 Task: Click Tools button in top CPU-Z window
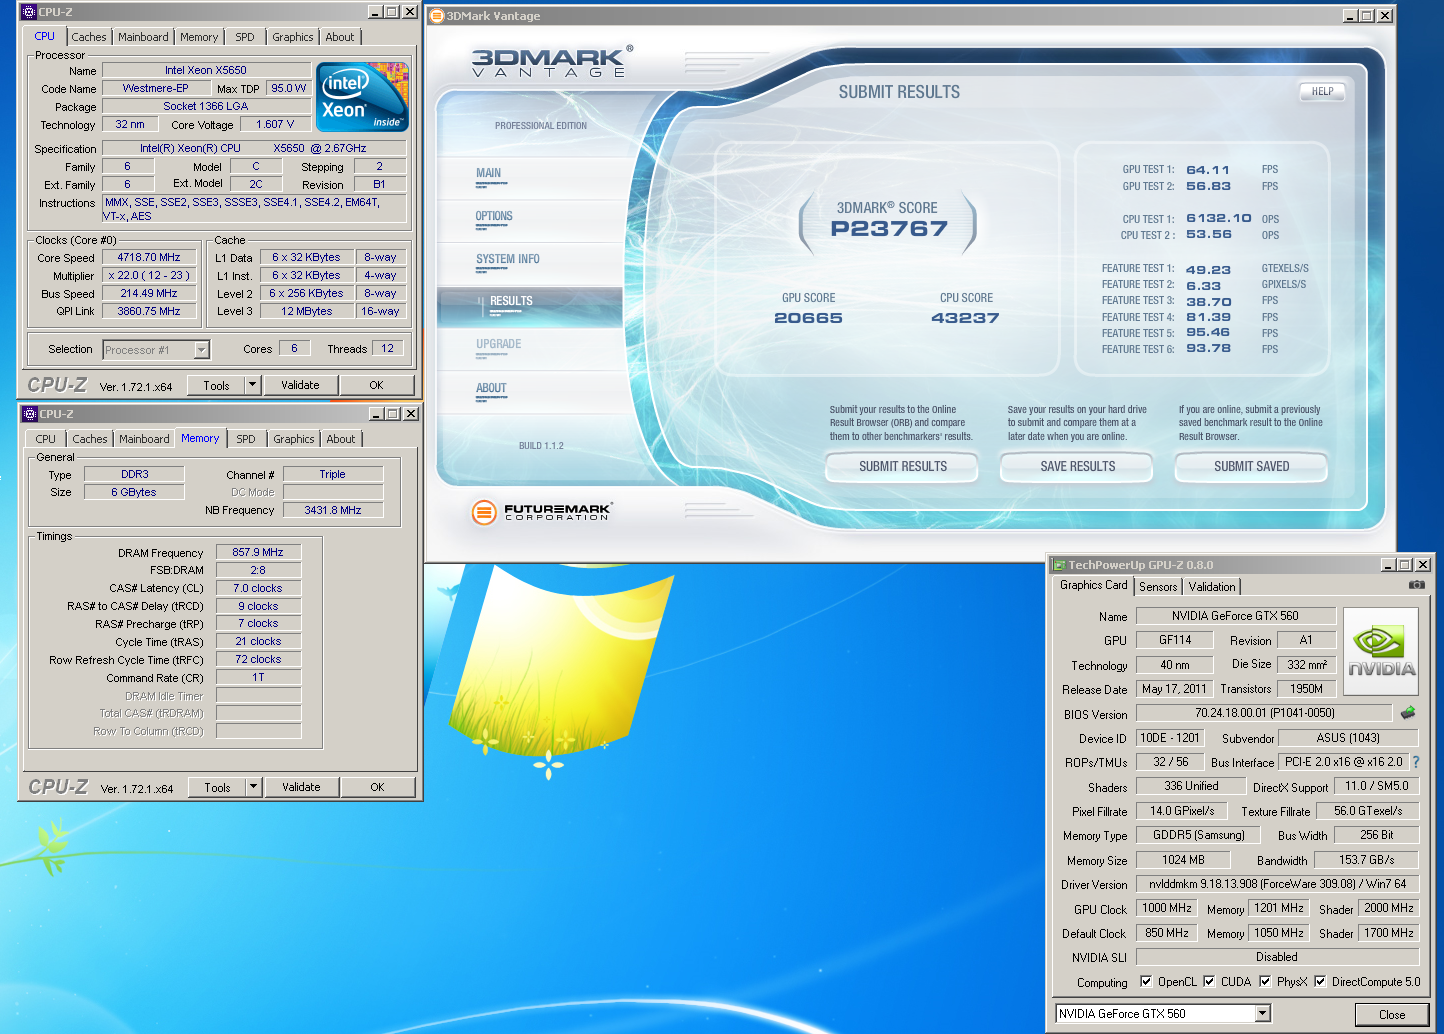[216, 385]
